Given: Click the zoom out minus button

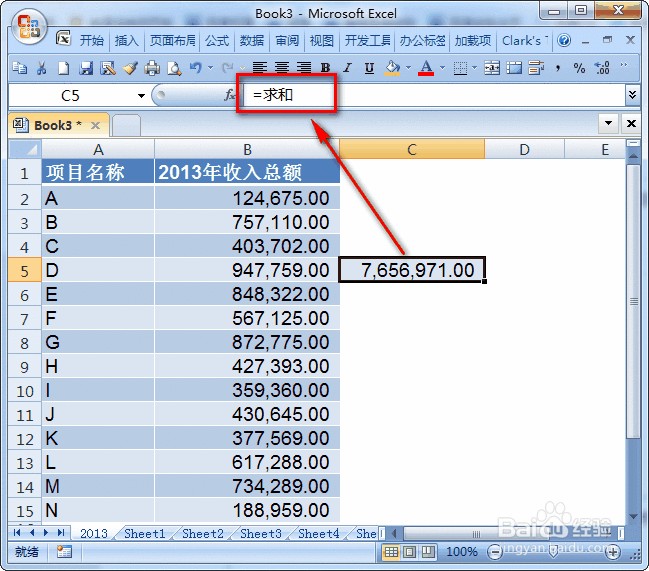Looking at the screenshot, I should (495, 552).
